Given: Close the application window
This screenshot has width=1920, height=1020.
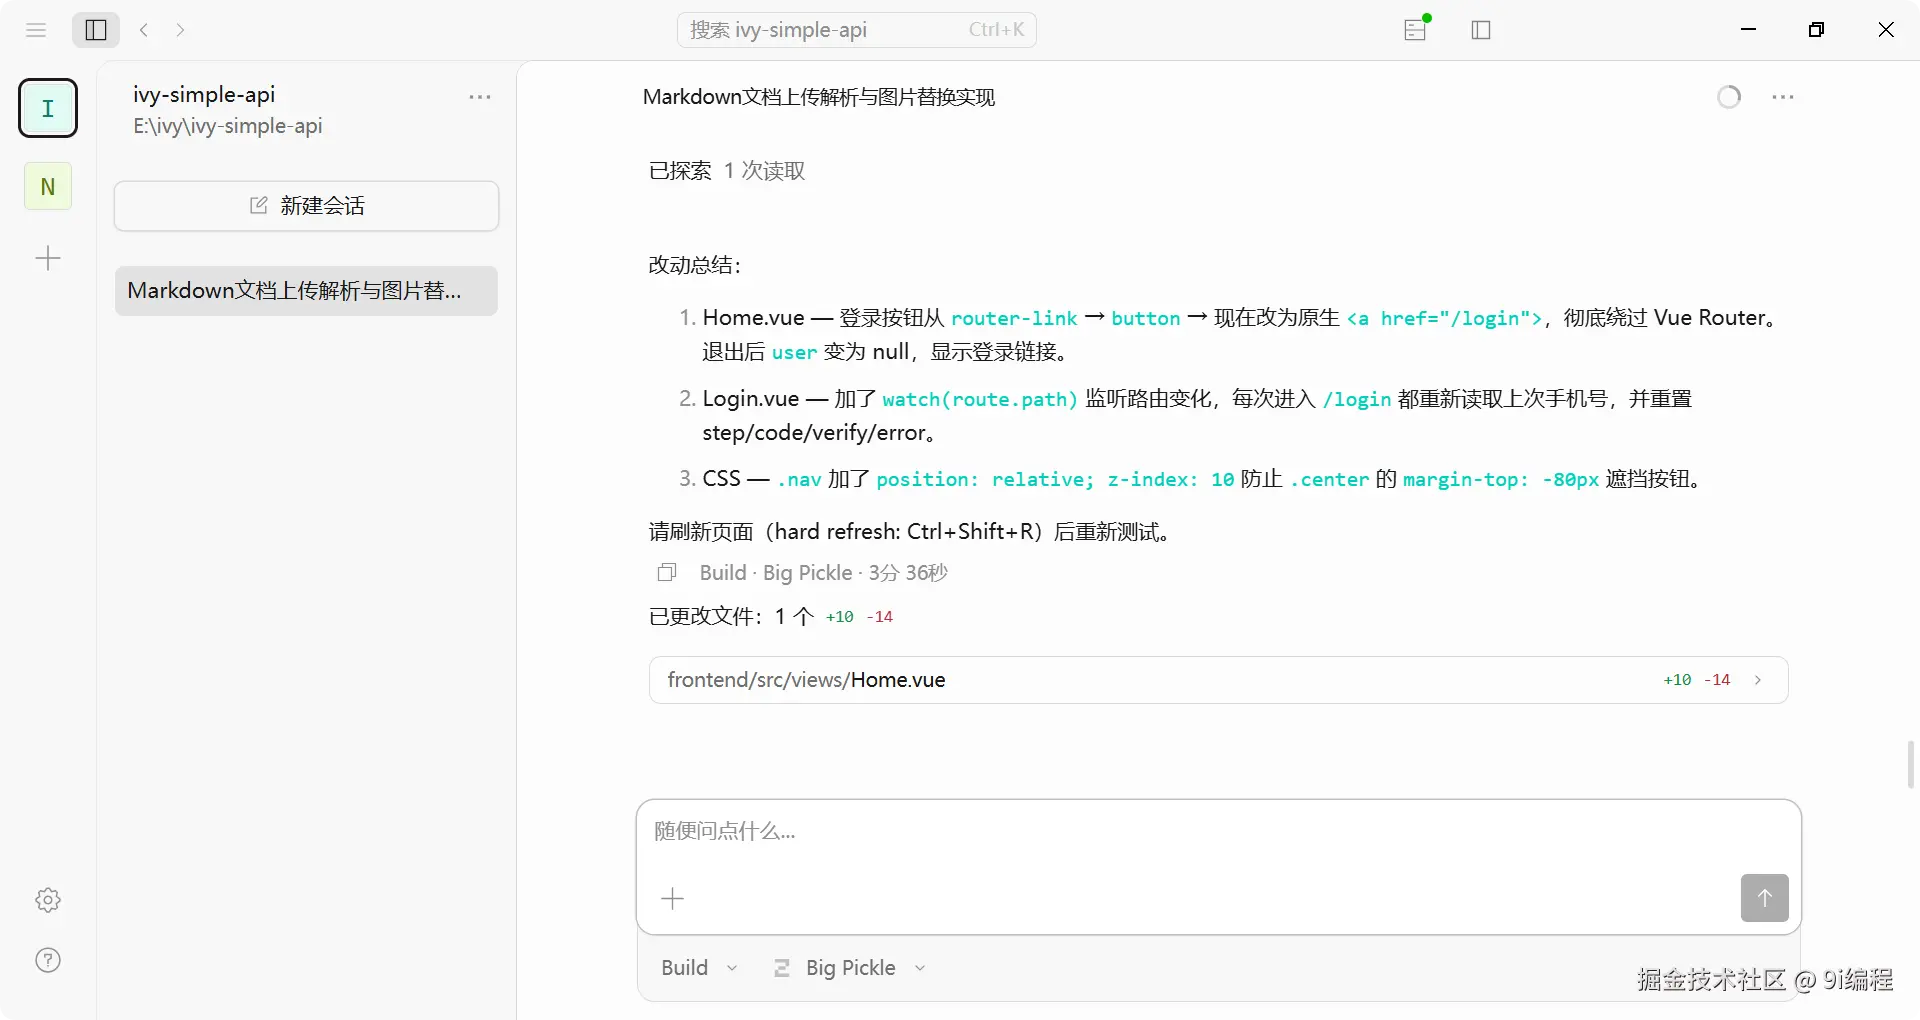Looking at the screenshot, I should tap(1886, 30).
